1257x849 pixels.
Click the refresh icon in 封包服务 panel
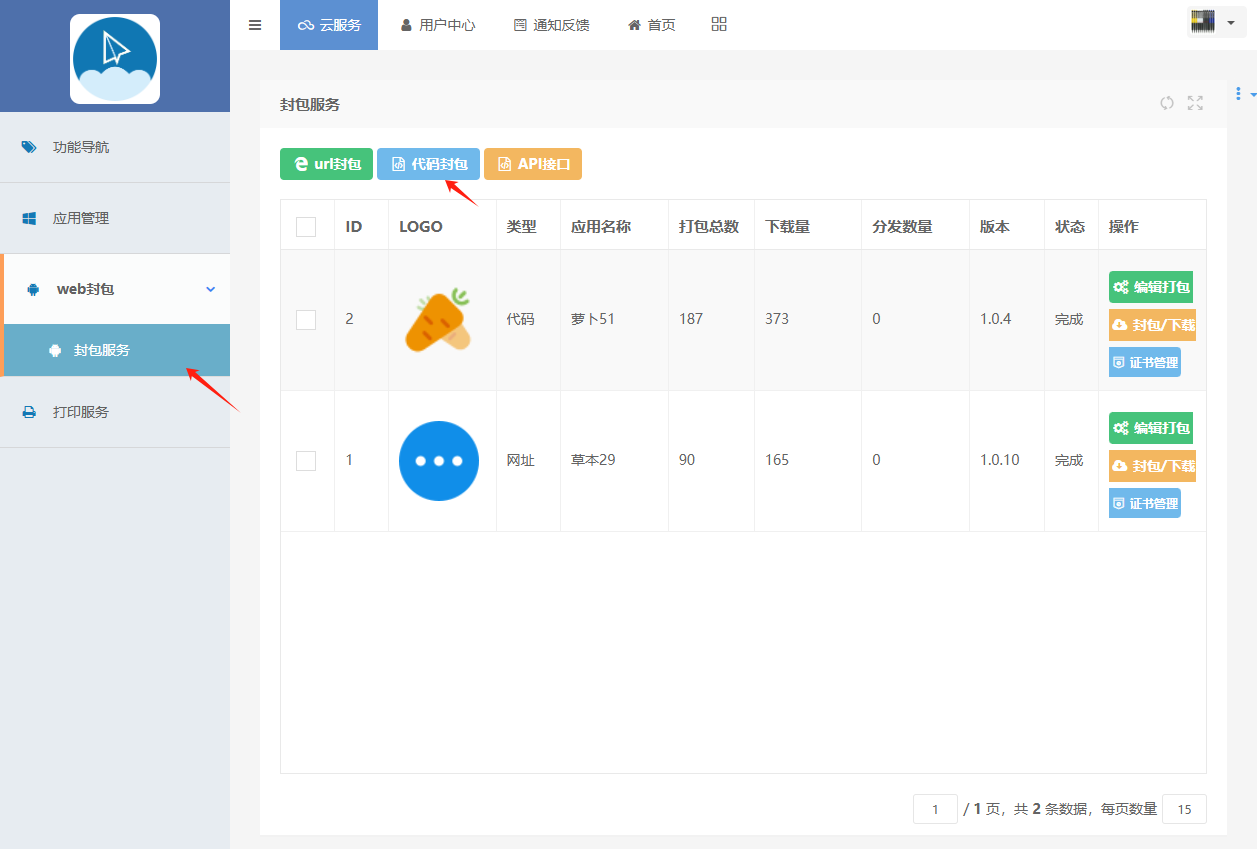click(1166, 103)
